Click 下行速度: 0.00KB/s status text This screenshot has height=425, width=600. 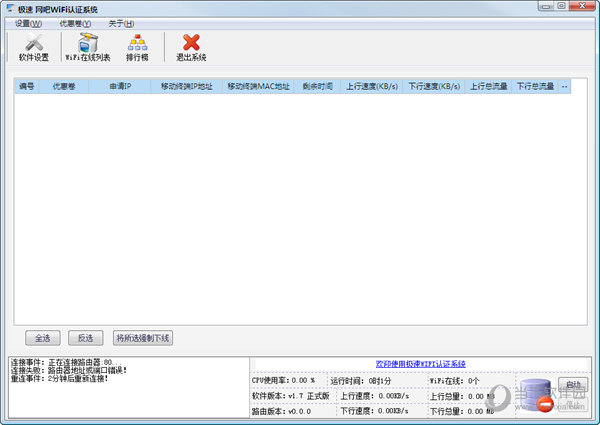pyautogui.click(x=375, y=411)
